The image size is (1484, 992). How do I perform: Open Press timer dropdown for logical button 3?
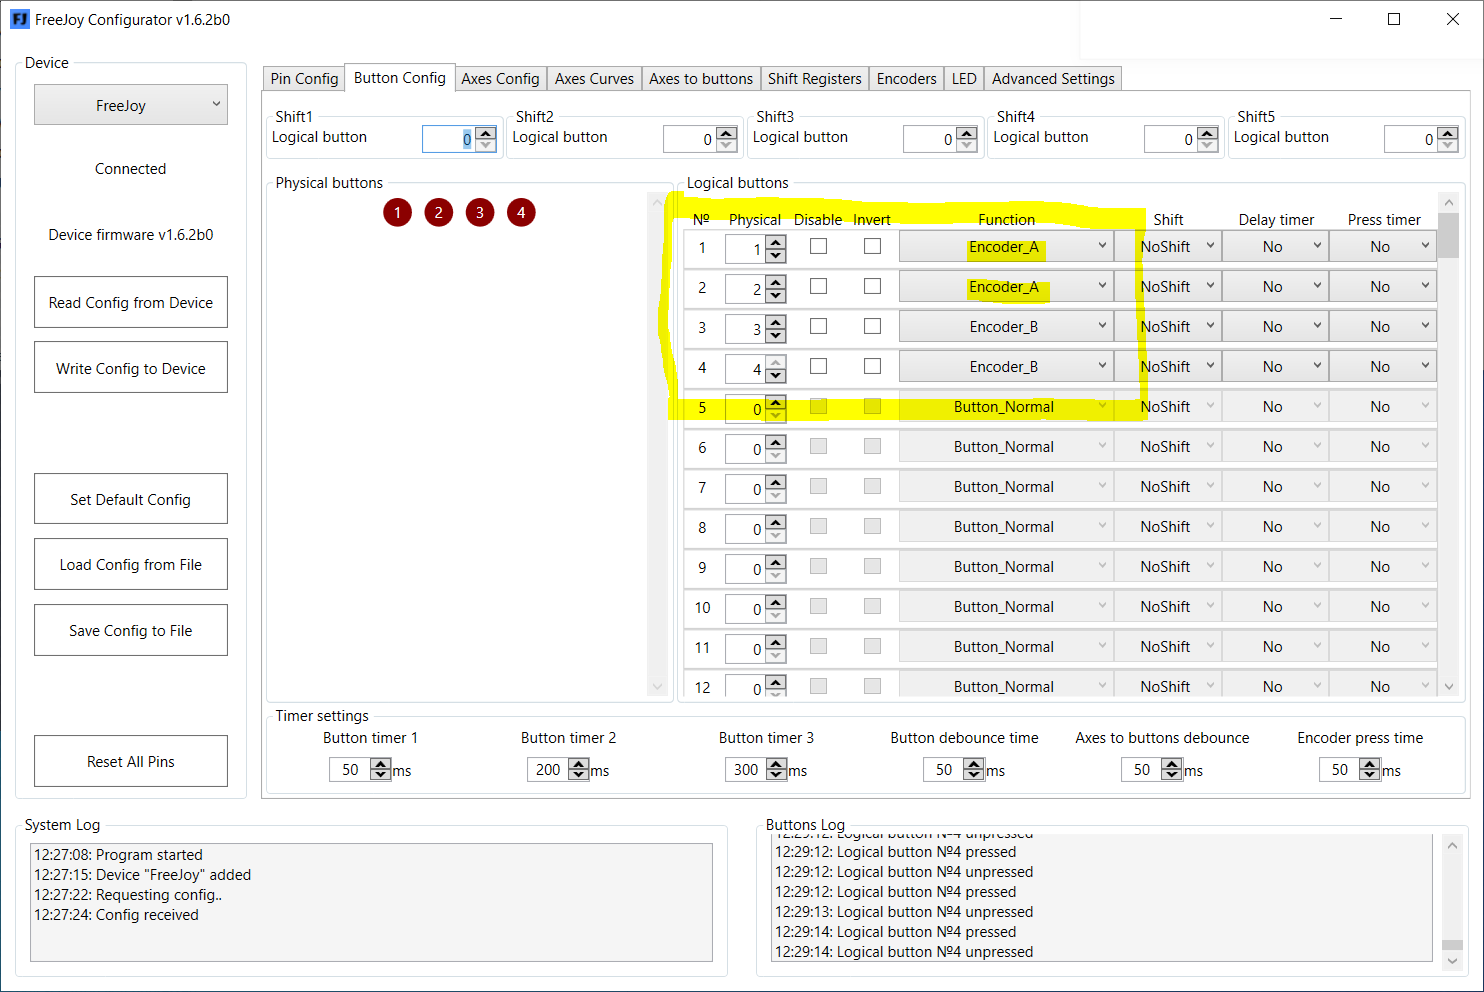(x=1382, y=325)
